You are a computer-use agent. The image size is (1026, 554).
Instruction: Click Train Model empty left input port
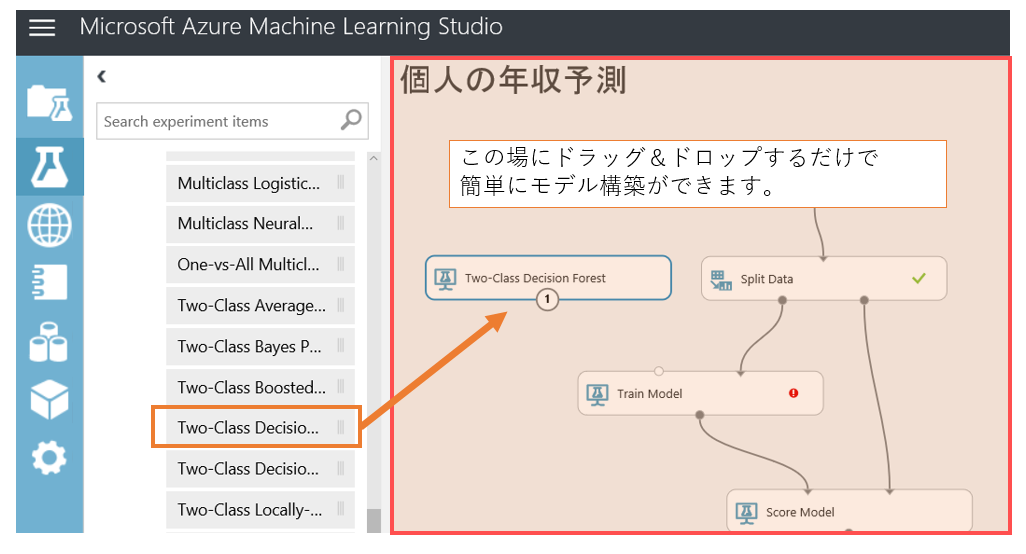point(659,372)
